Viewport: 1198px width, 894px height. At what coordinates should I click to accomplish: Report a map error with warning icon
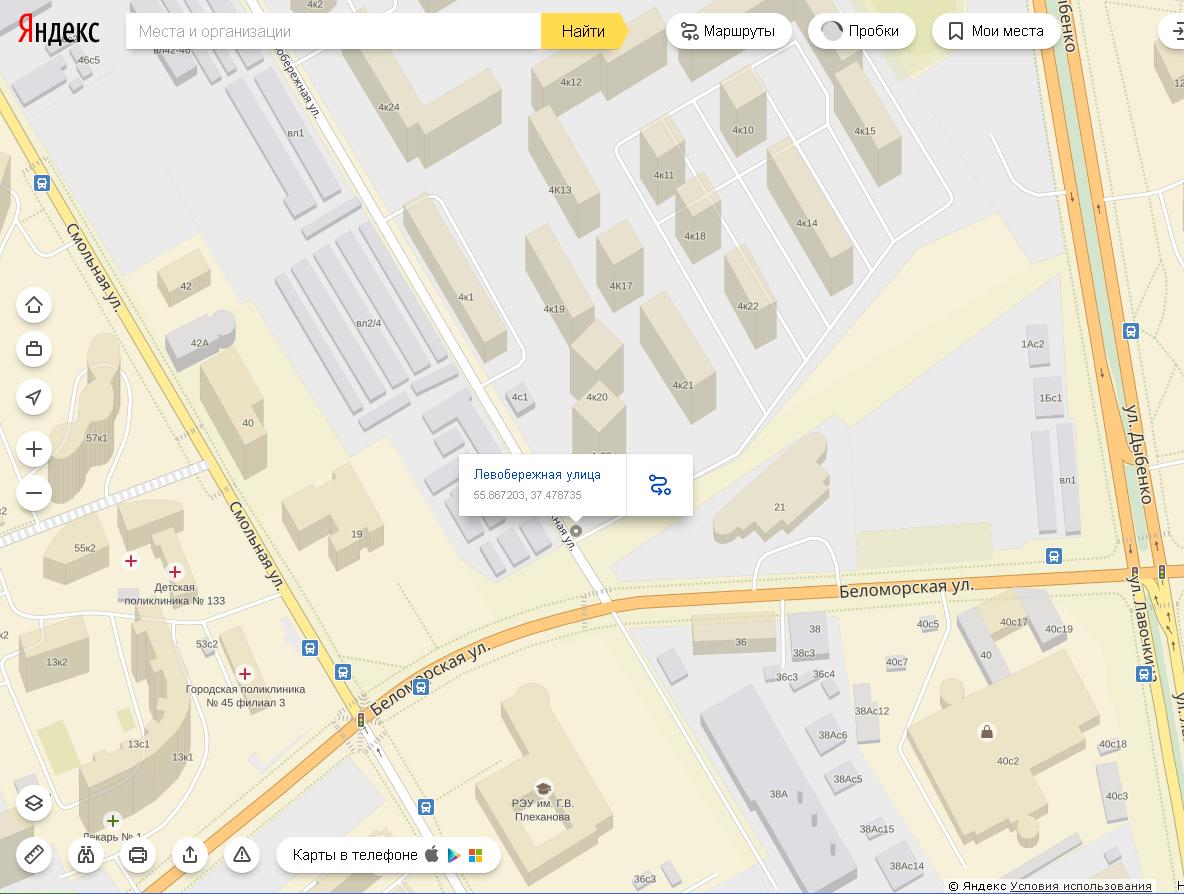point(242,855)
